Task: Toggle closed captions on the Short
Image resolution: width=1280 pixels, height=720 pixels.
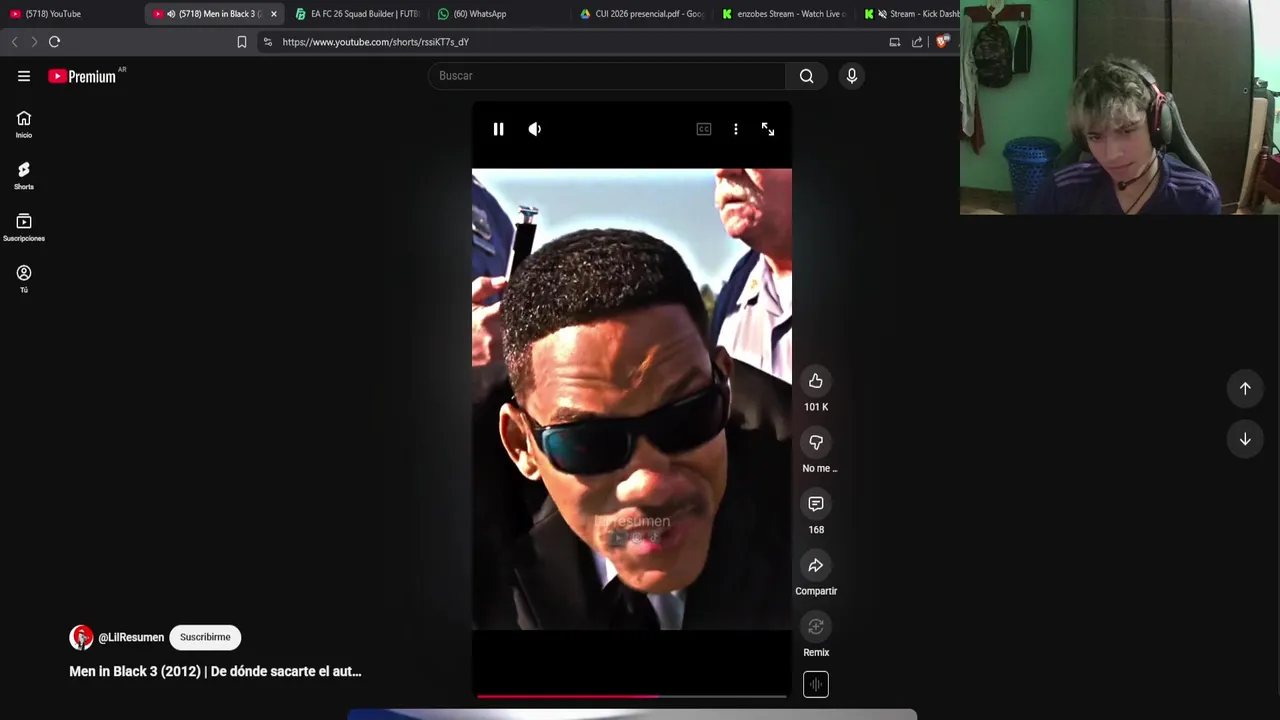Action: pos(704,129)
